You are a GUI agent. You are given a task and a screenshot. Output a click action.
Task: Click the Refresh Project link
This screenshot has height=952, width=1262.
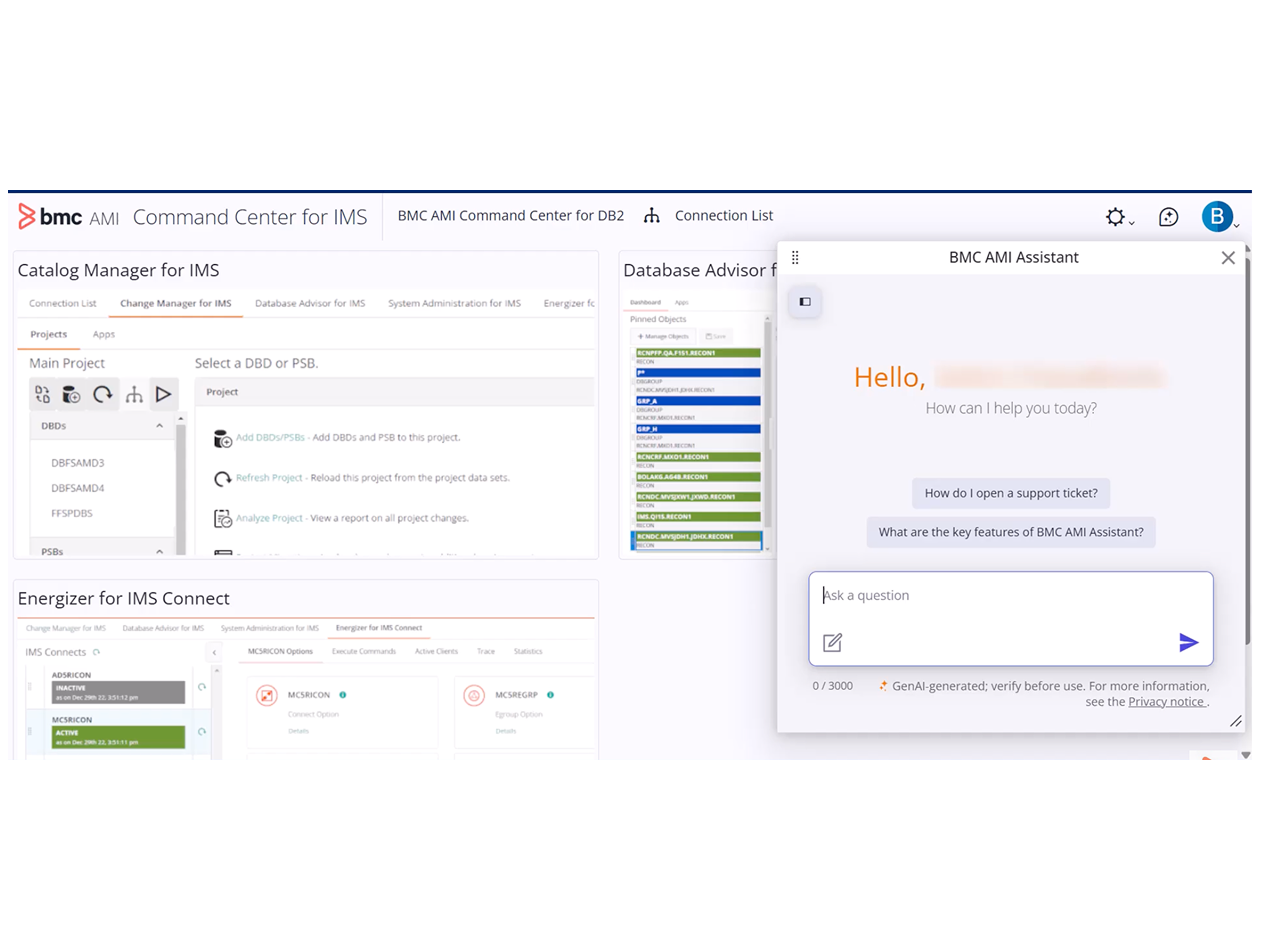click(x=270, y=478)
